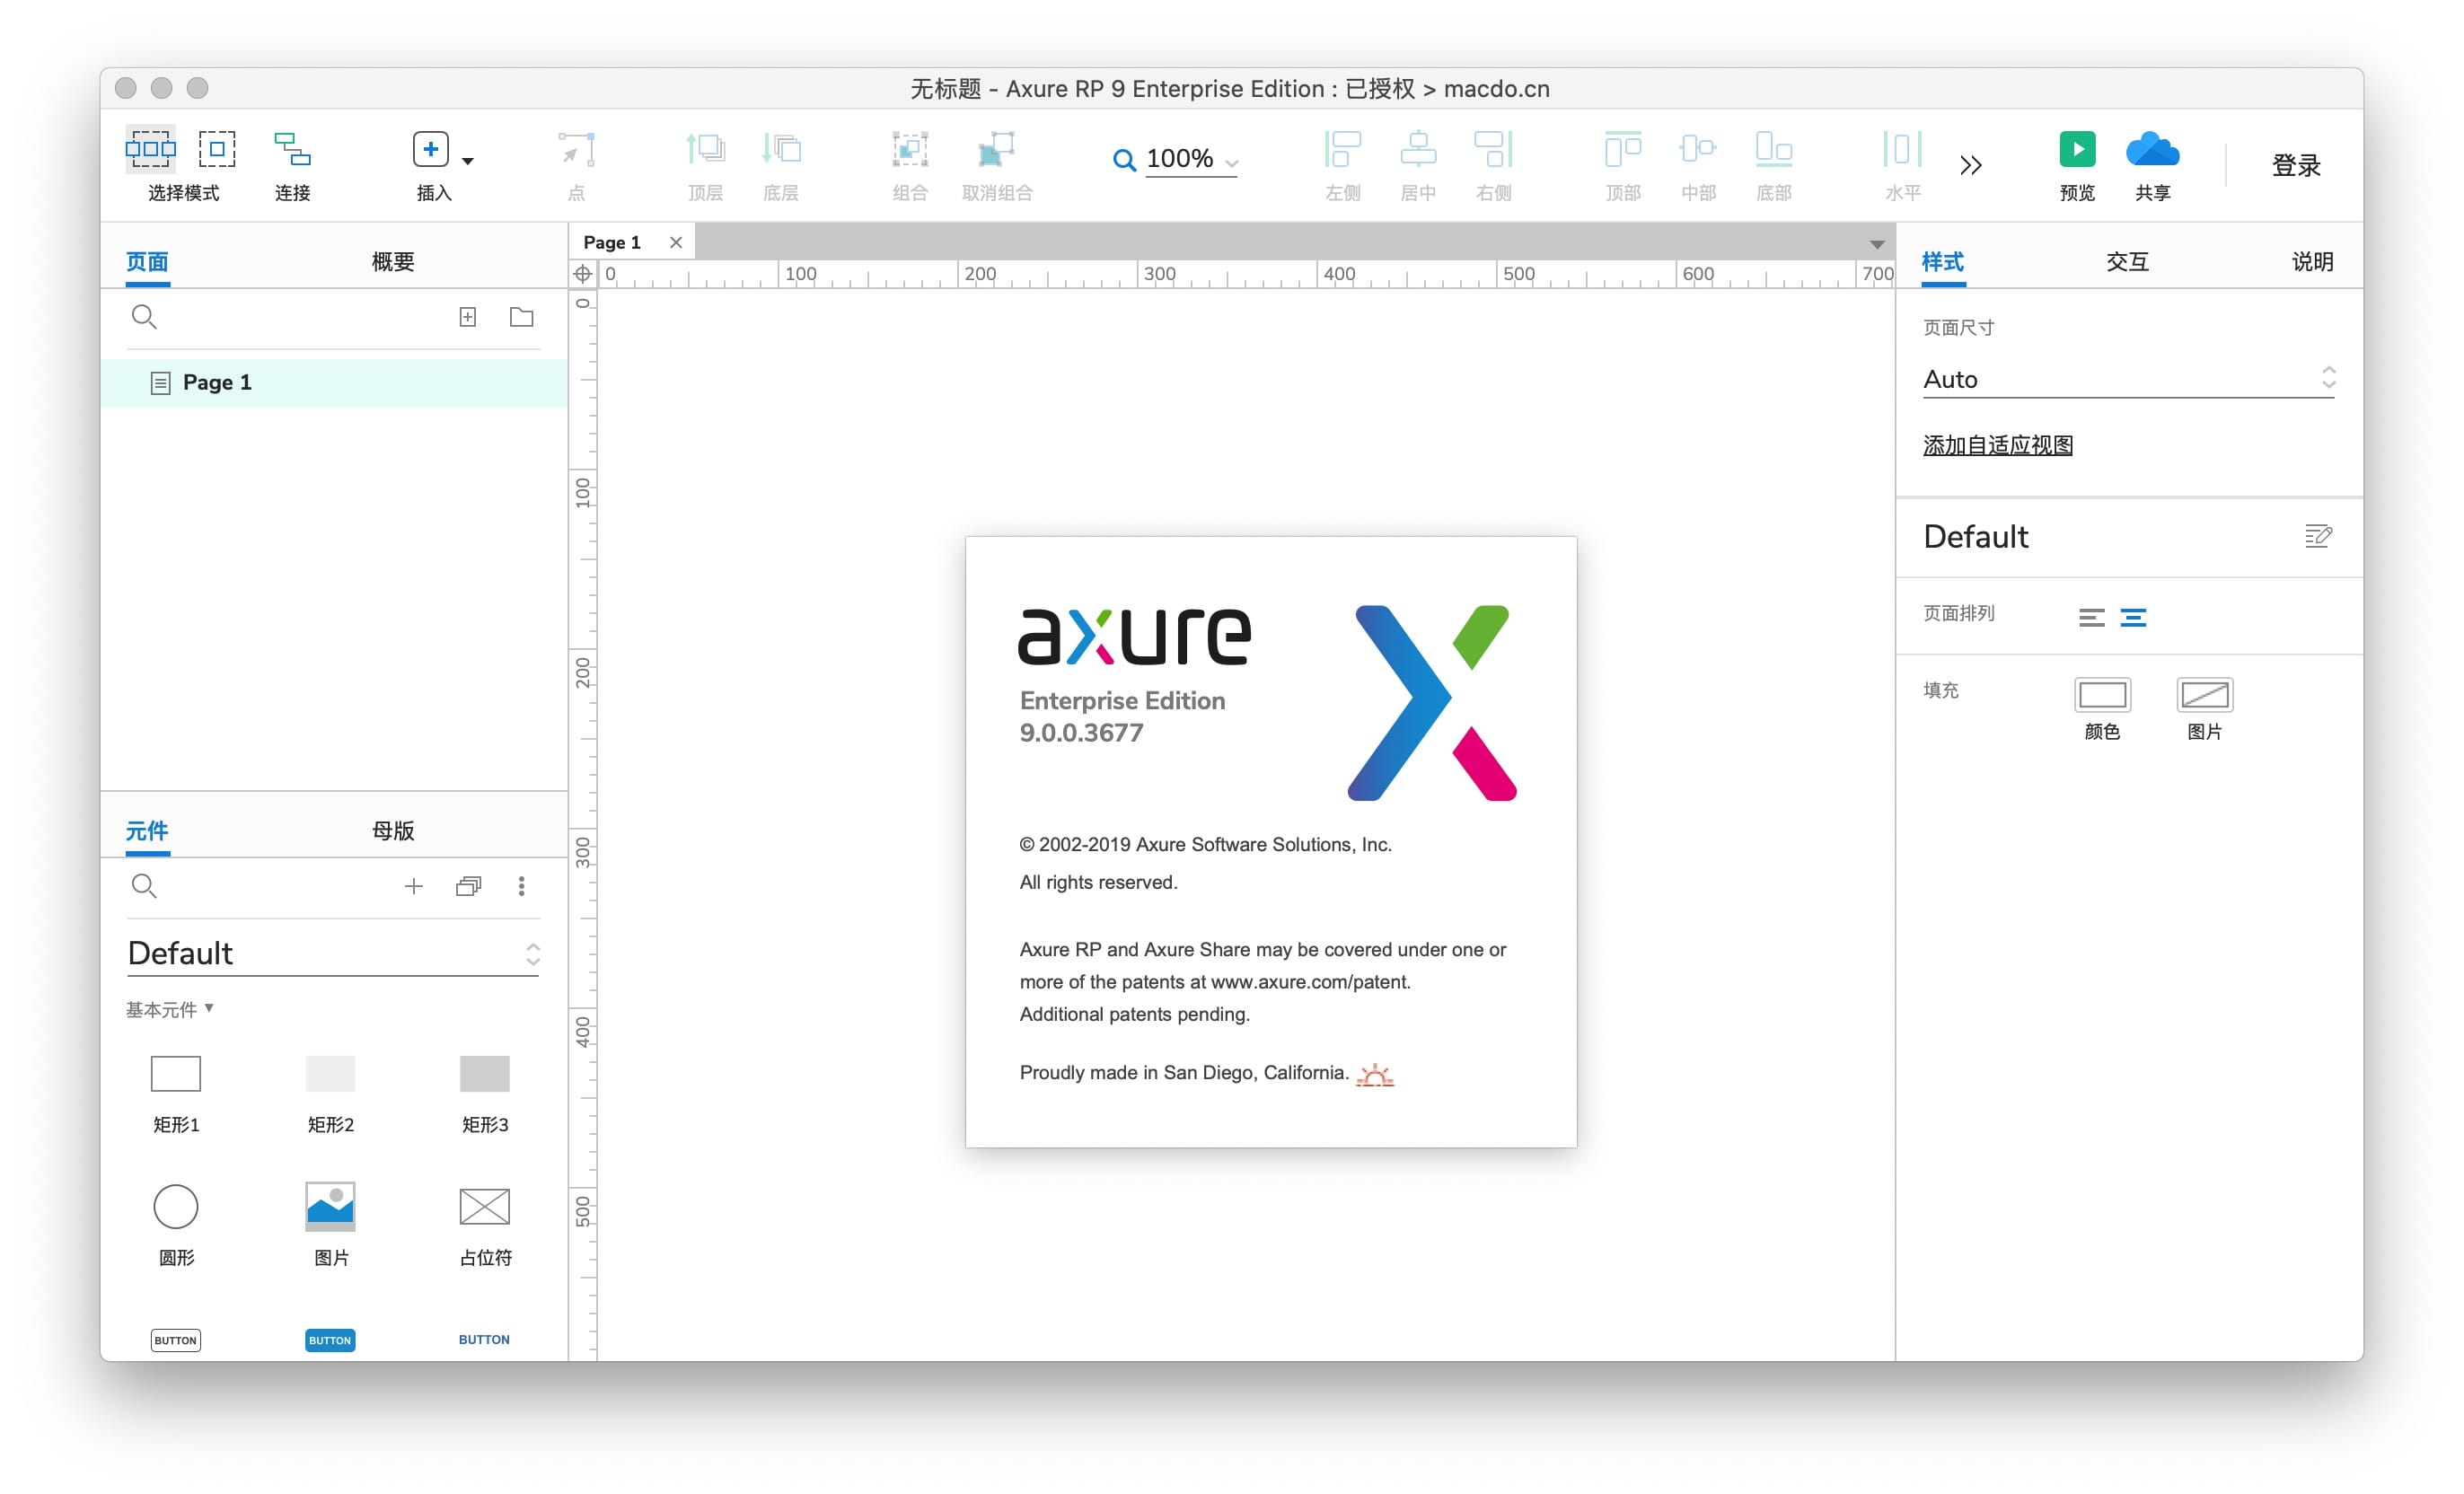2464x1494 pixels.
Task: Set page alignment to left
Action: [2091, 618]
